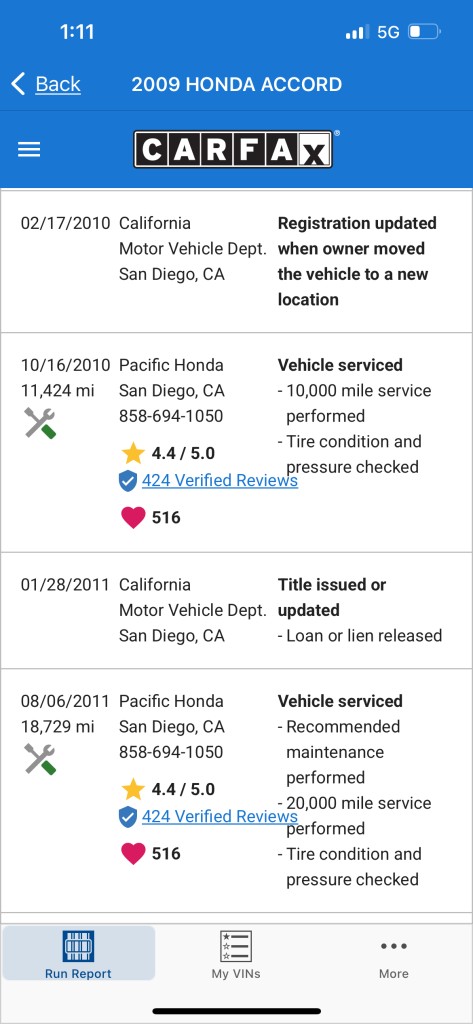Viewport: 473px width, 1024px height.
Task: Open the hamburger menu icon
Action: click(29, 150)
